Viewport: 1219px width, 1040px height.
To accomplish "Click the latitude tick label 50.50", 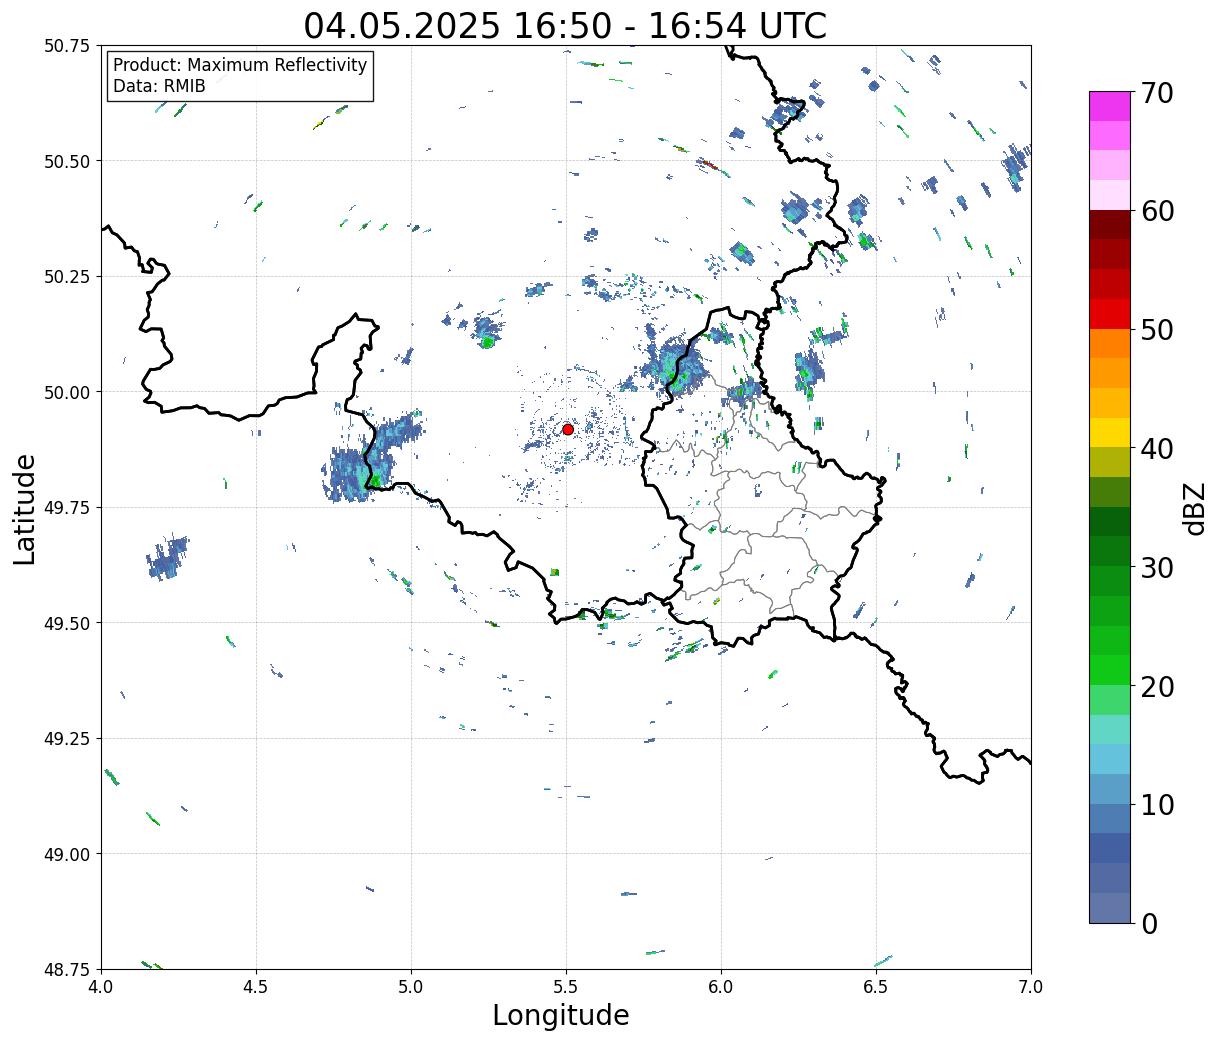I will (x=68, y=161).
